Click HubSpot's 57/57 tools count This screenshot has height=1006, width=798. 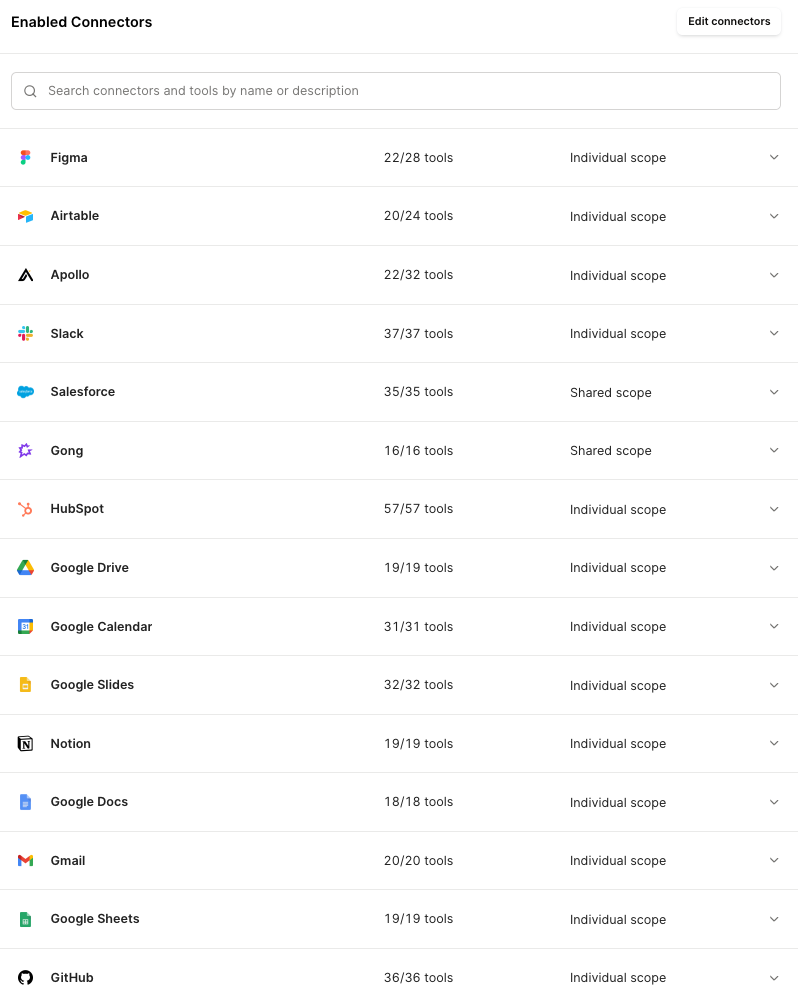pos(418,509)
